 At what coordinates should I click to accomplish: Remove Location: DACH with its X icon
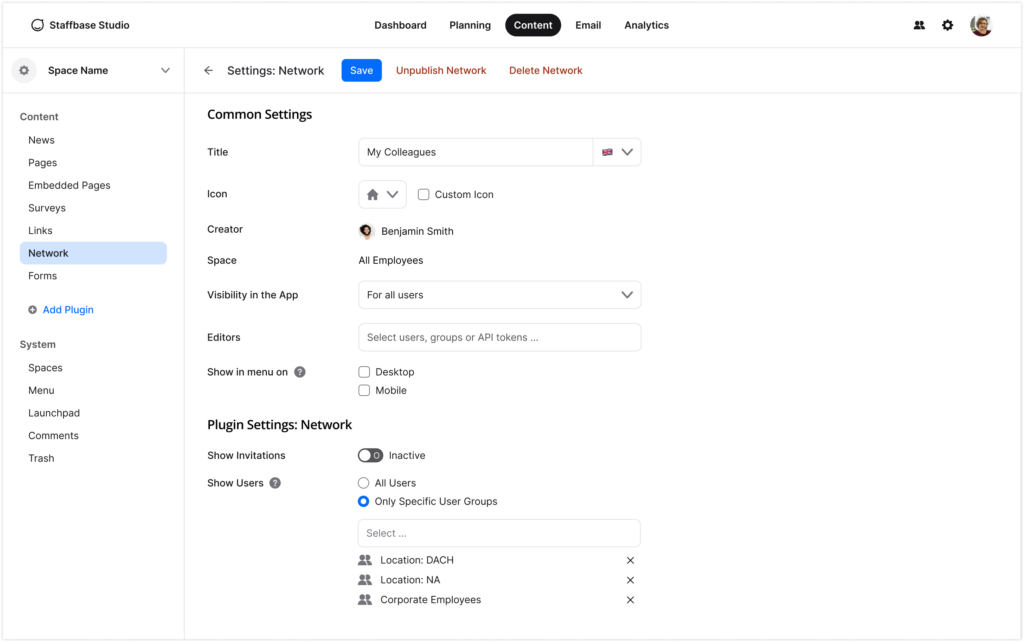tap(630, 560)
